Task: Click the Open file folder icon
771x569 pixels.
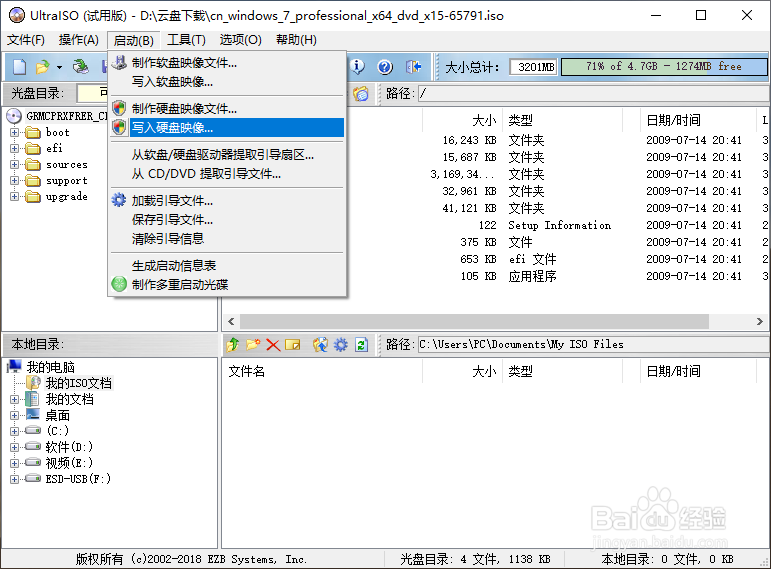Action: tap(42, 67)
